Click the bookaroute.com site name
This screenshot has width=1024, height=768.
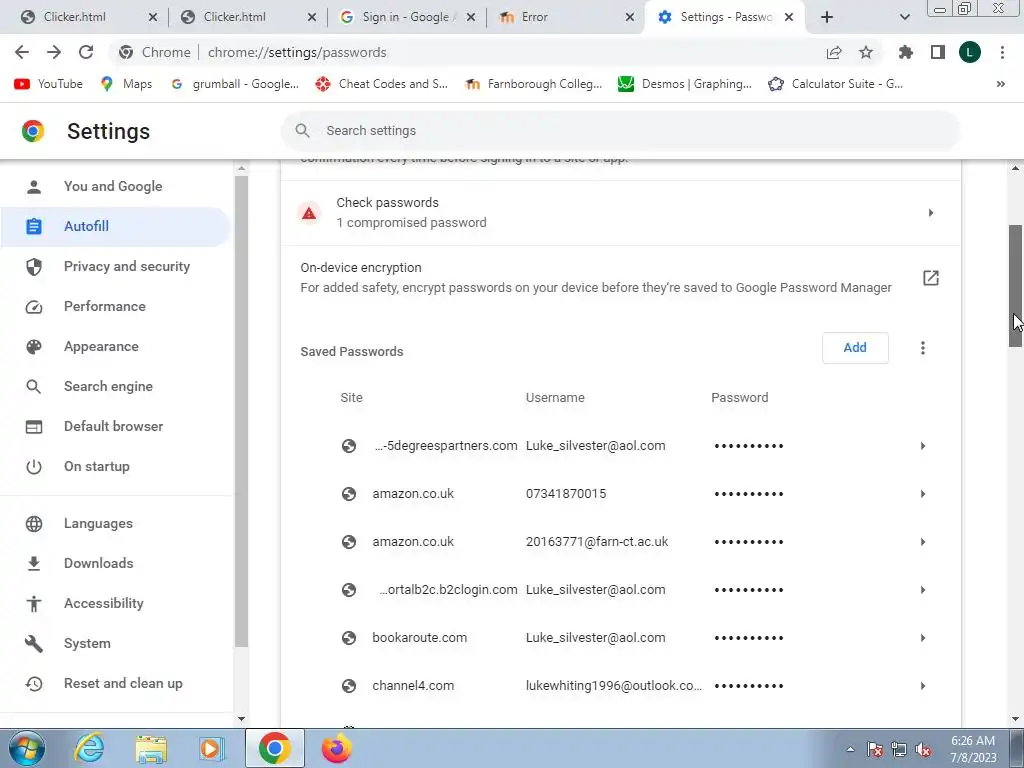(419, 638)
